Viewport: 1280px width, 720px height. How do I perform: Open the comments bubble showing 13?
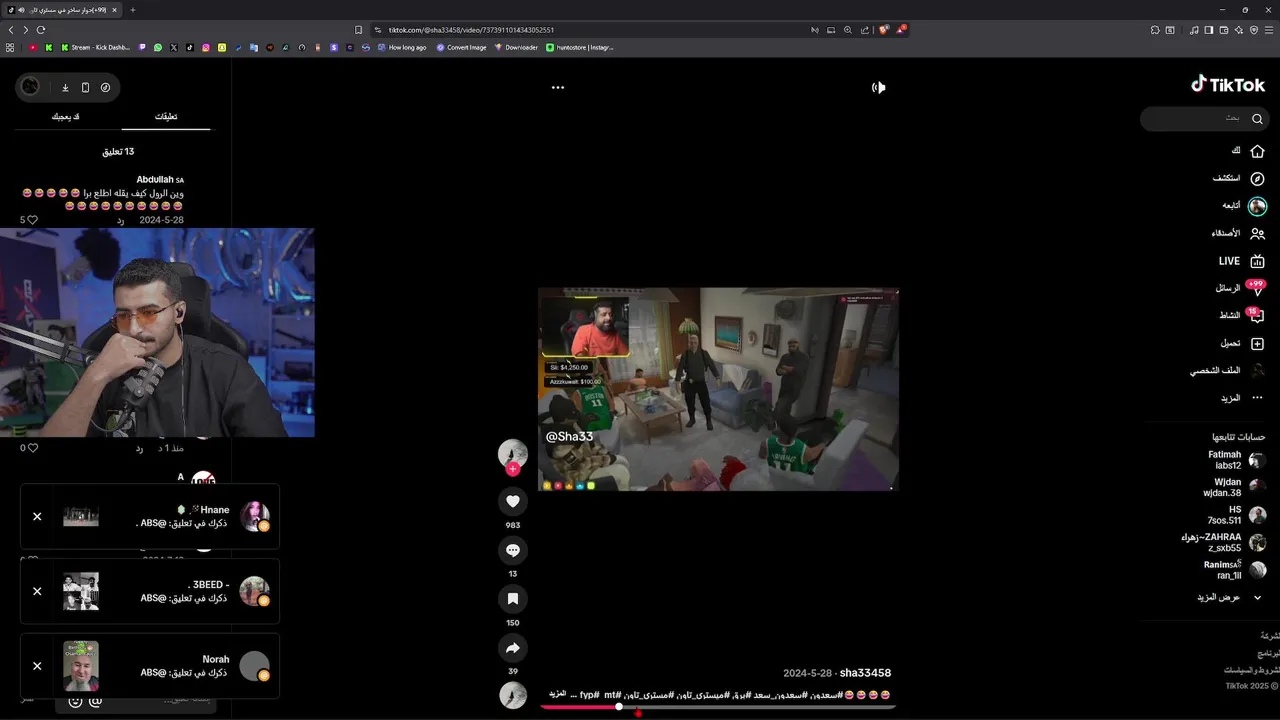pyautogui.click(x=513, y=551)
